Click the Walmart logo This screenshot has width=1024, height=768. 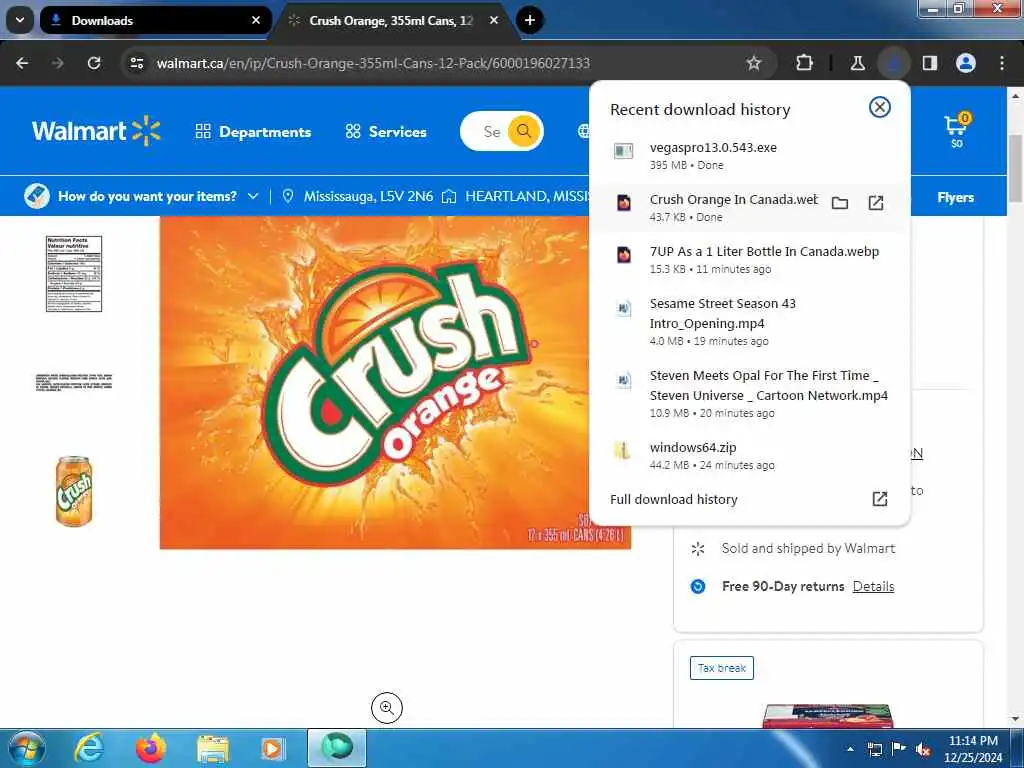(96, 131)
